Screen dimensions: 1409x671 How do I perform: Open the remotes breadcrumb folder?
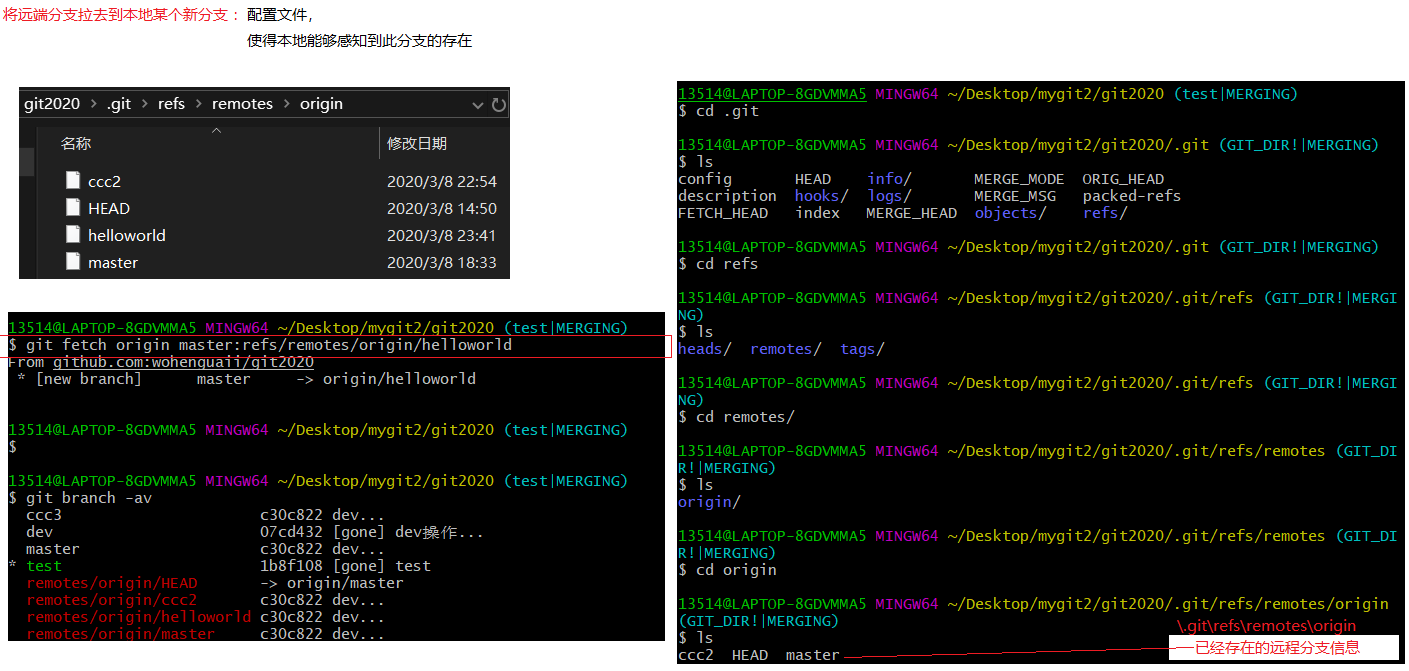tap(242, 104)
